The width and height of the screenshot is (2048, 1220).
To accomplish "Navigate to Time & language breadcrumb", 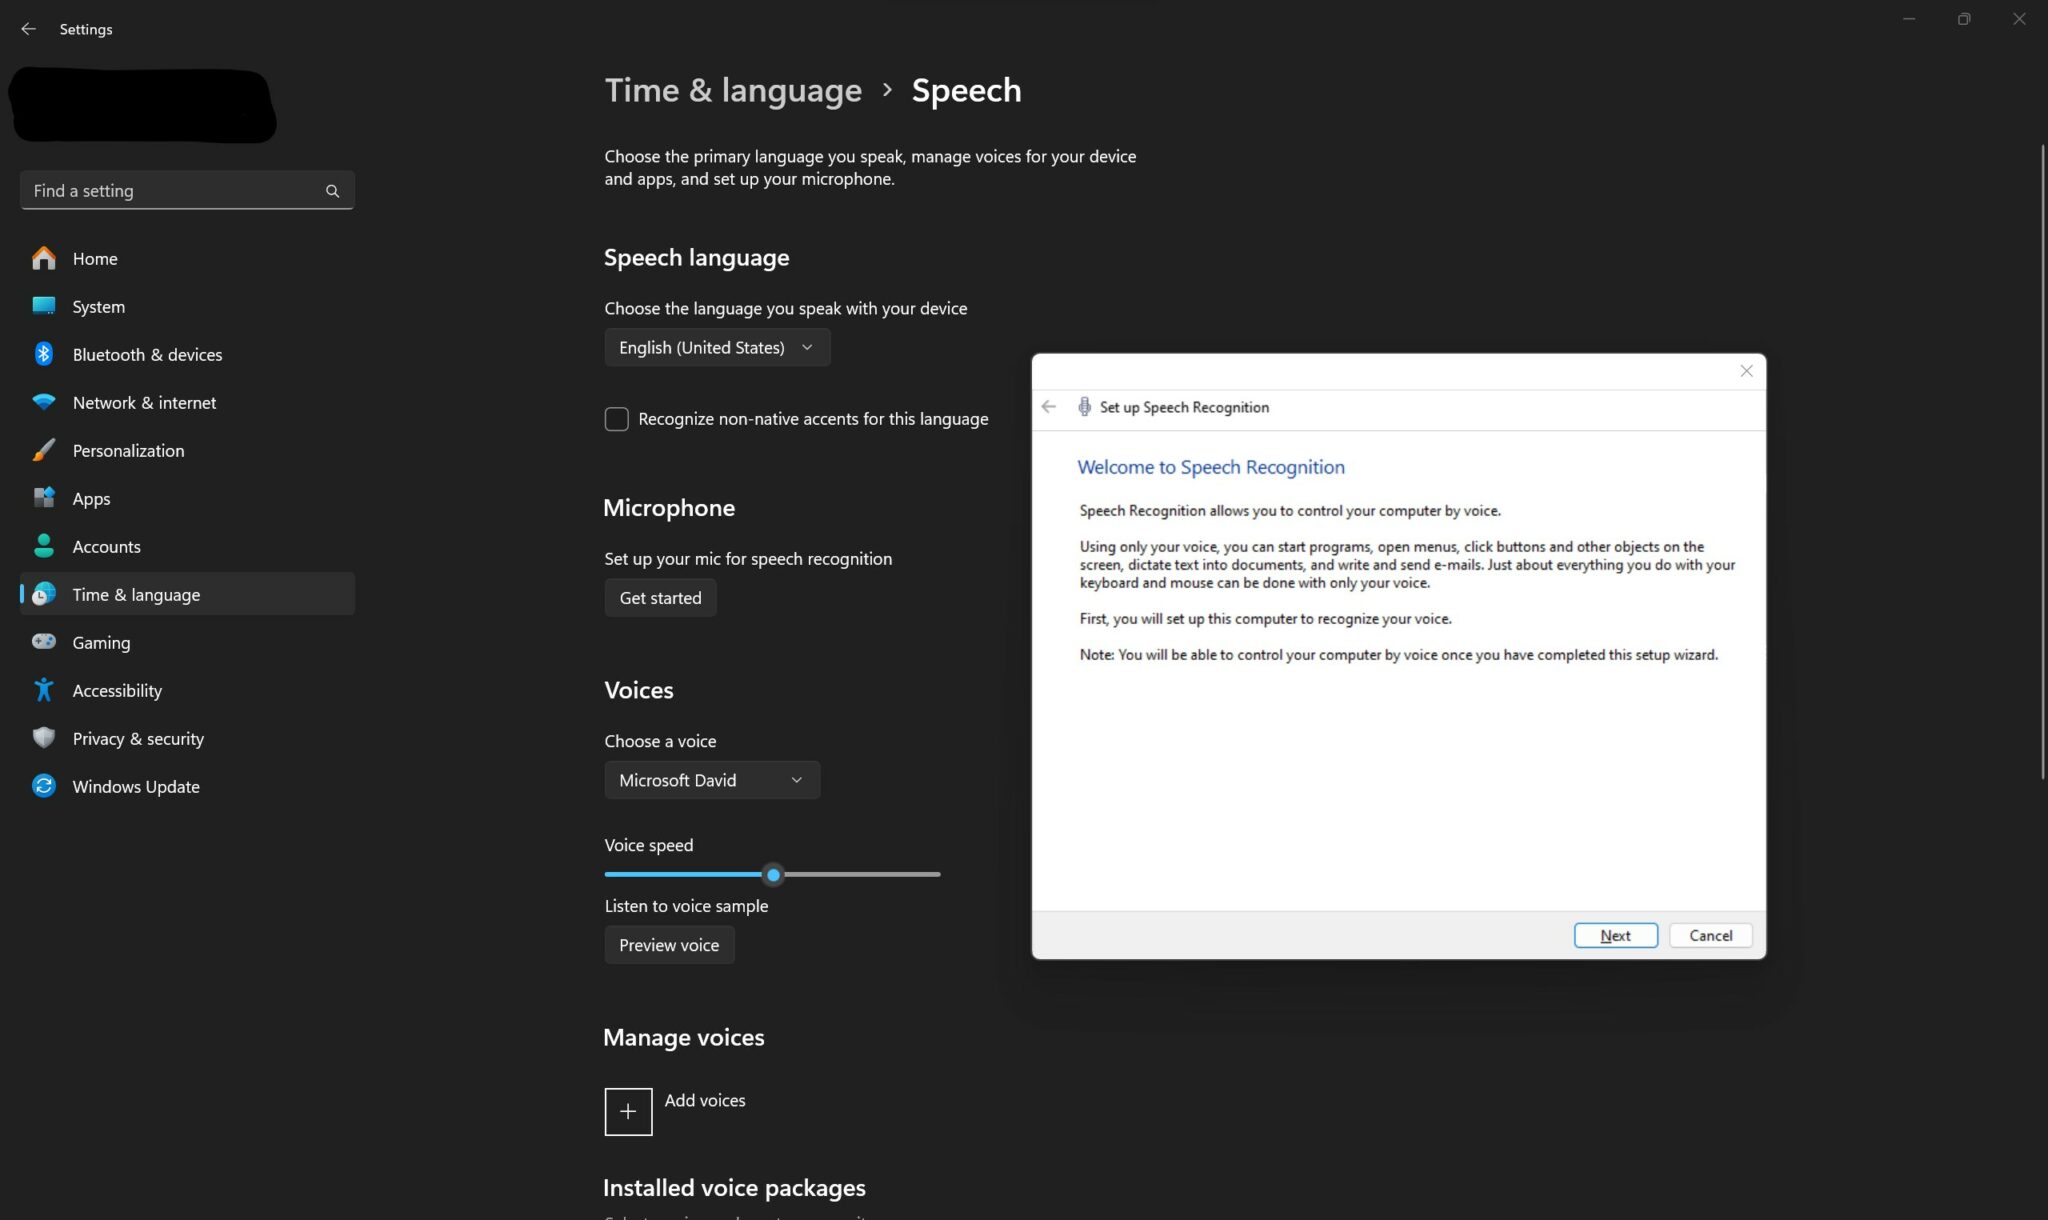I will [732, 90].
